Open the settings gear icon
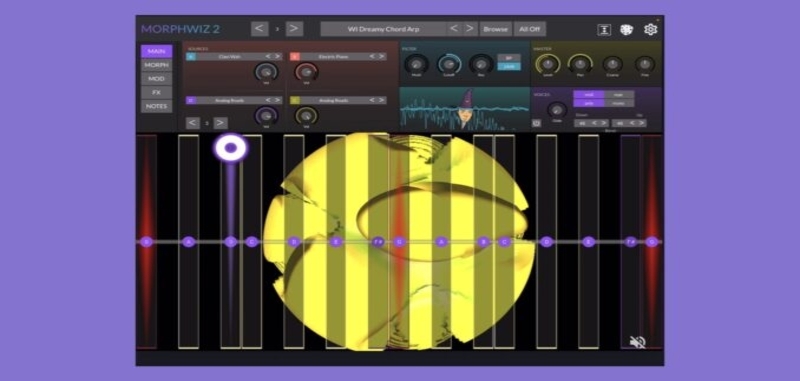The height and width of the screenshot is (381, 800). [650, 30]
